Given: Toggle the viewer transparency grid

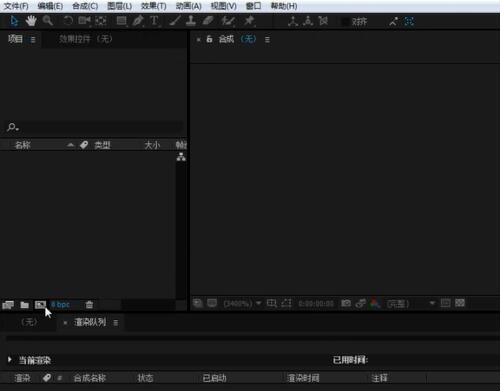Looking at the screenshot, I should click(x=460, y=303).
